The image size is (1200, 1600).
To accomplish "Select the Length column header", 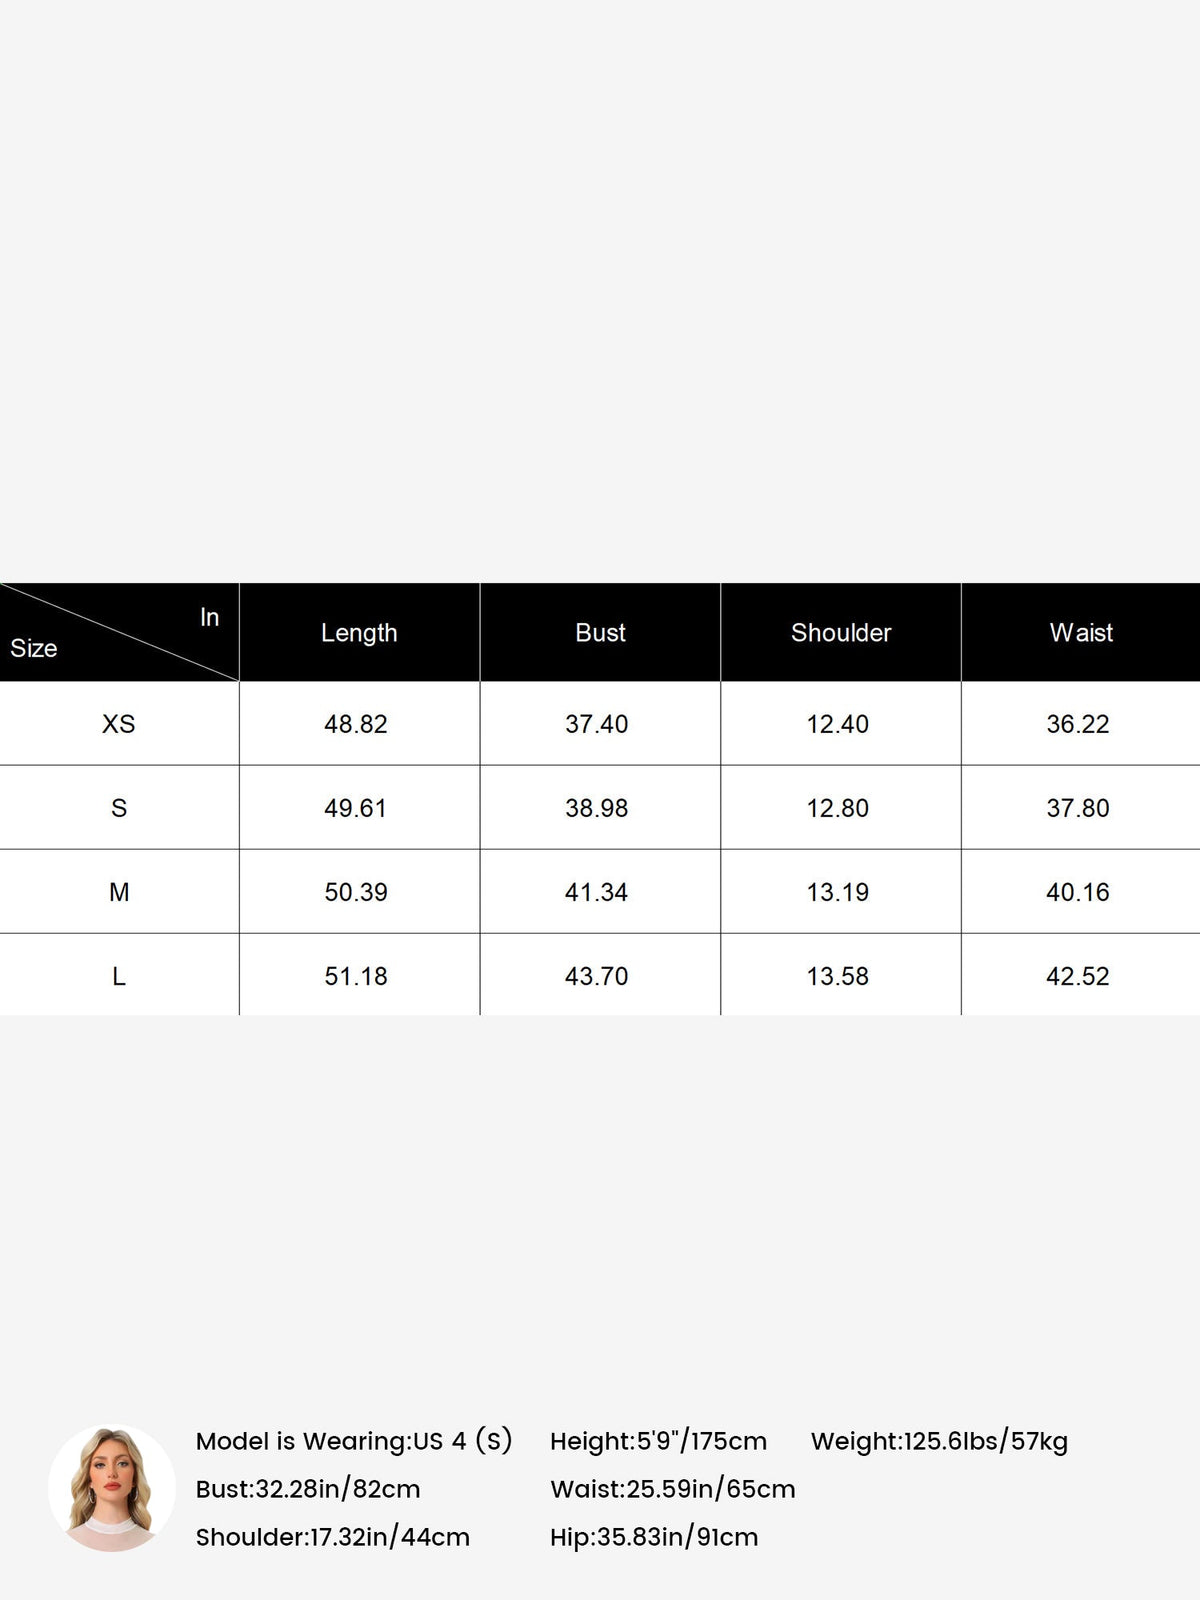I will tap(359, 633).
